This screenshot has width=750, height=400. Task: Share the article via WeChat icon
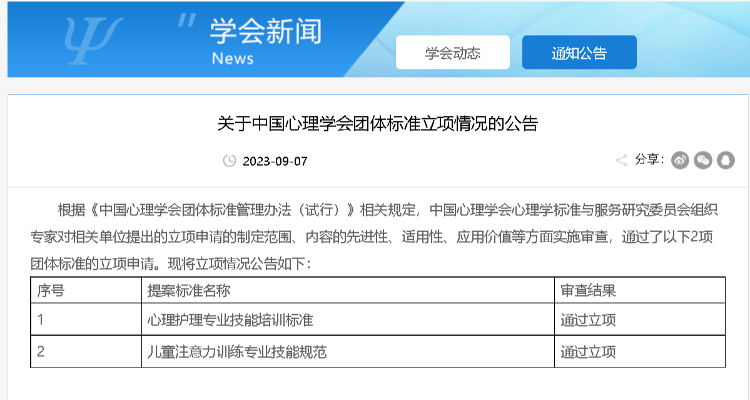tap(703, 160)
